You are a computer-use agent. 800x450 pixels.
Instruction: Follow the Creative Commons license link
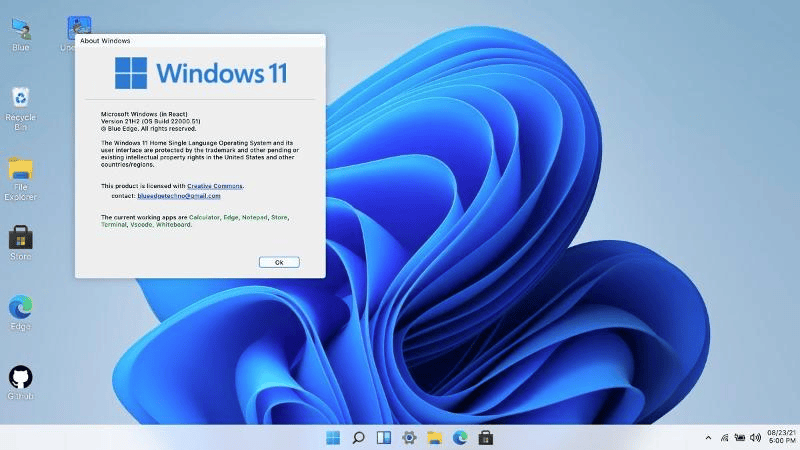[x=215, y=186]
